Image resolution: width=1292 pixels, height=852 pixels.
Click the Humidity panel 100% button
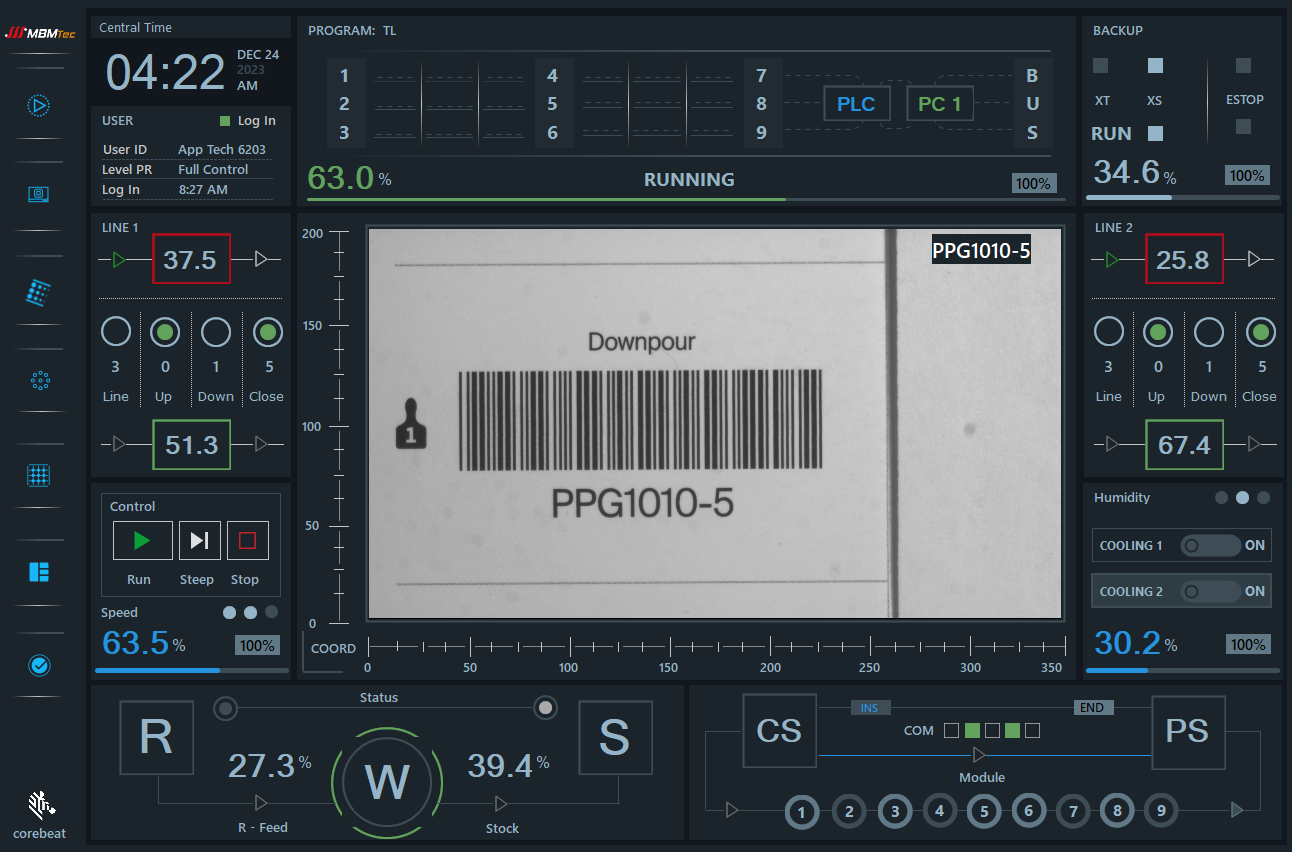pyautogui.click(x=1249, y=645)
